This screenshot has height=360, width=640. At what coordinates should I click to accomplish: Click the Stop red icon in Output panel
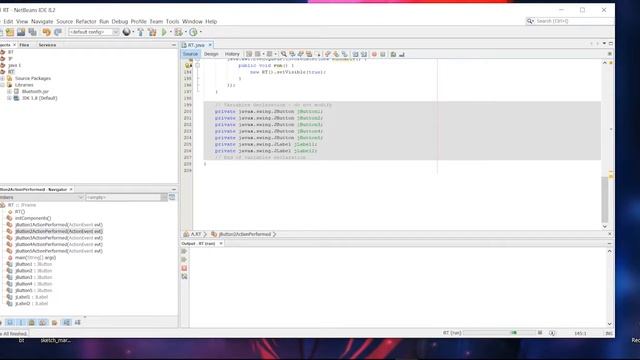(184, 268)
